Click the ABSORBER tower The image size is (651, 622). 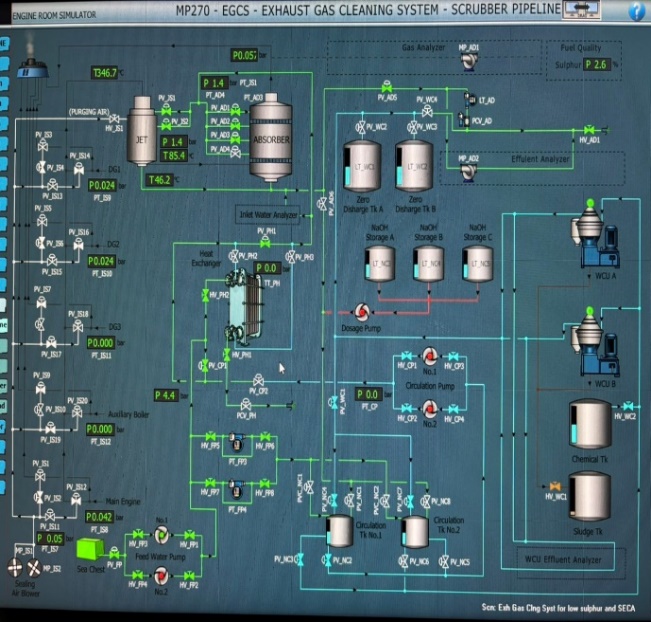coord(270,139)
